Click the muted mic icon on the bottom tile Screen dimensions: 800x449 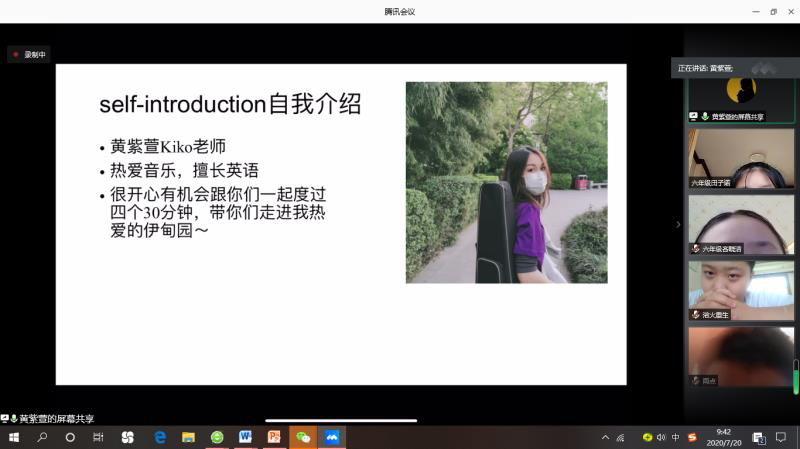695,381
